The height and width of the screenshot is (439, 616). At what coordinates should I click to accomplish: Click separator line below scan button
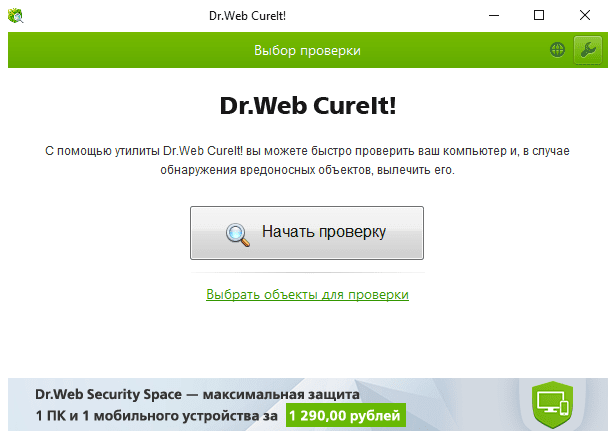click(307, 272)
